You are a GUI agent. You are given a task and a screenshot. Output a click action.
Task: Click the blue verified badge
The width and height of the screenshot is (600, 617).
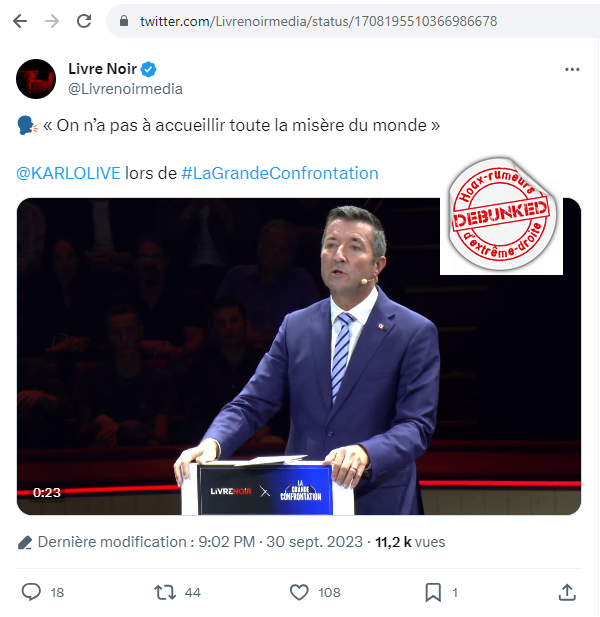149,70
